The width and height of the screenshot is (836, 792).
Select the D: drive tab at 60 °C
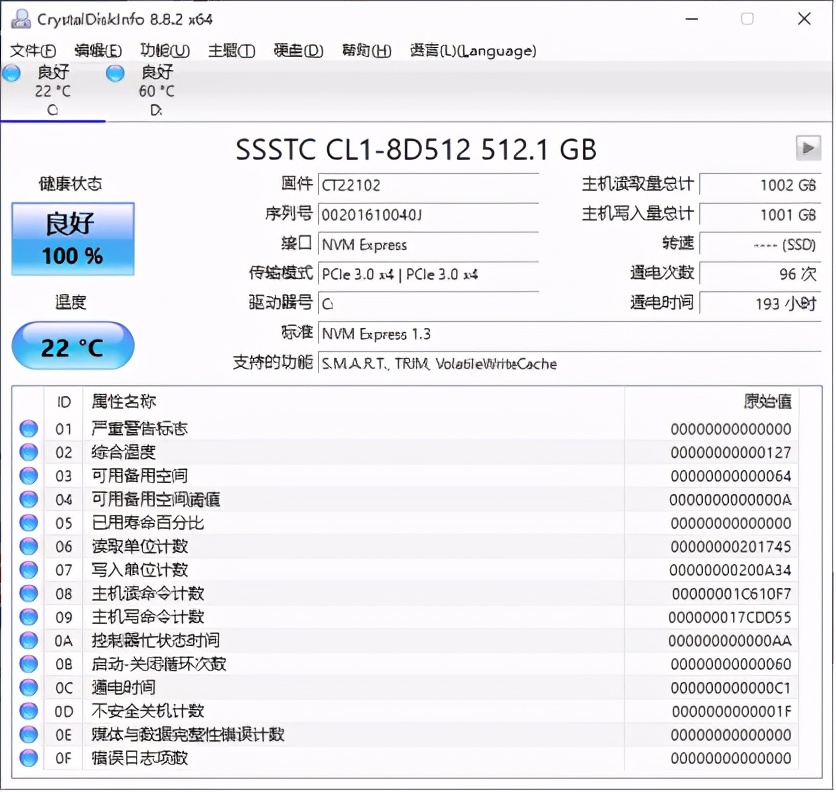tap(156, 90)
